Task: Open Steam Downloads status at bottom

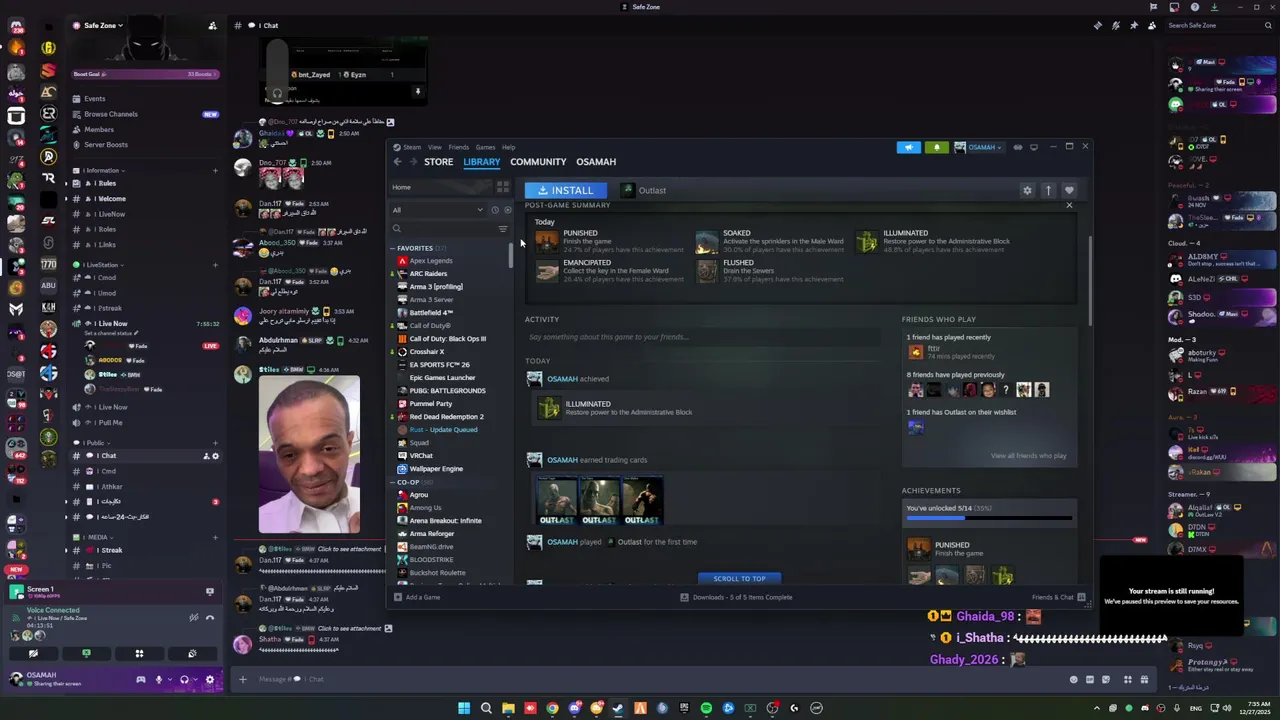Action: click(x=737, y=597)
